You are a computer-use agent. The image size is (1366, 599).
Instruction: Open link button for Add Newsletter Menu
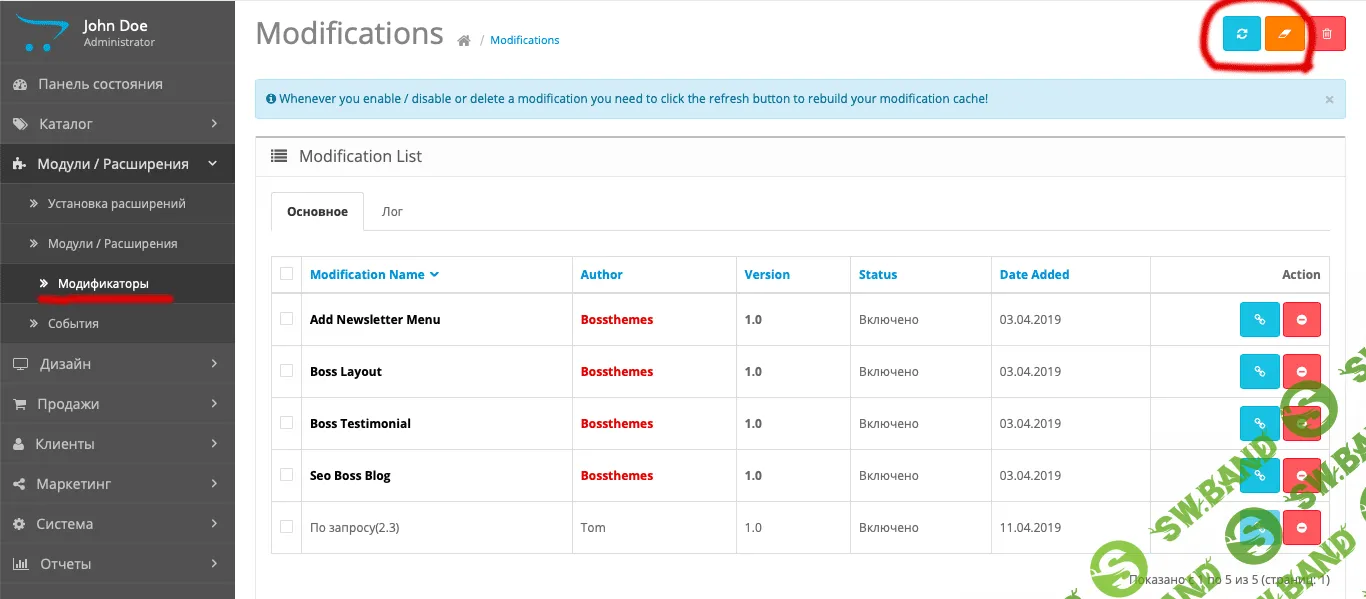[1259, 320]
